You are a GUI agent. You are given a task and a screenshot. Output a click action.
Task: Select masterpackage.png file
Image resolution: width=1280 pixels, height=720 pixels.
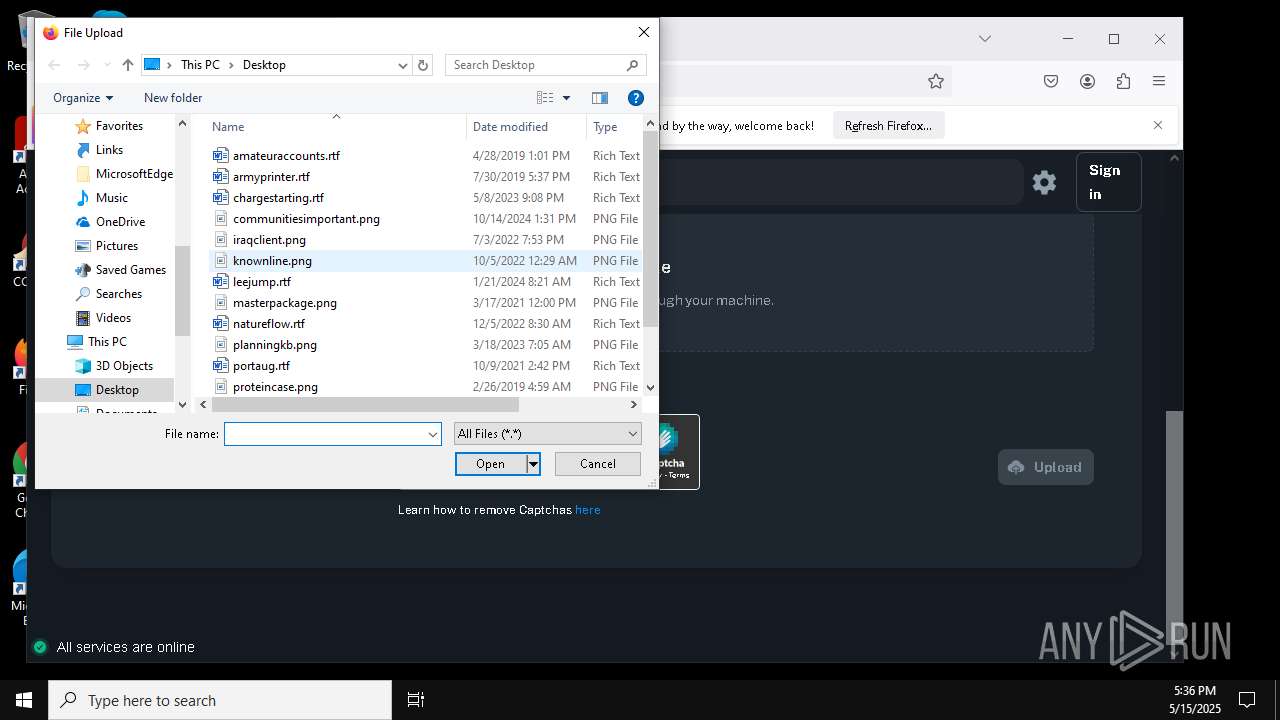285,303
